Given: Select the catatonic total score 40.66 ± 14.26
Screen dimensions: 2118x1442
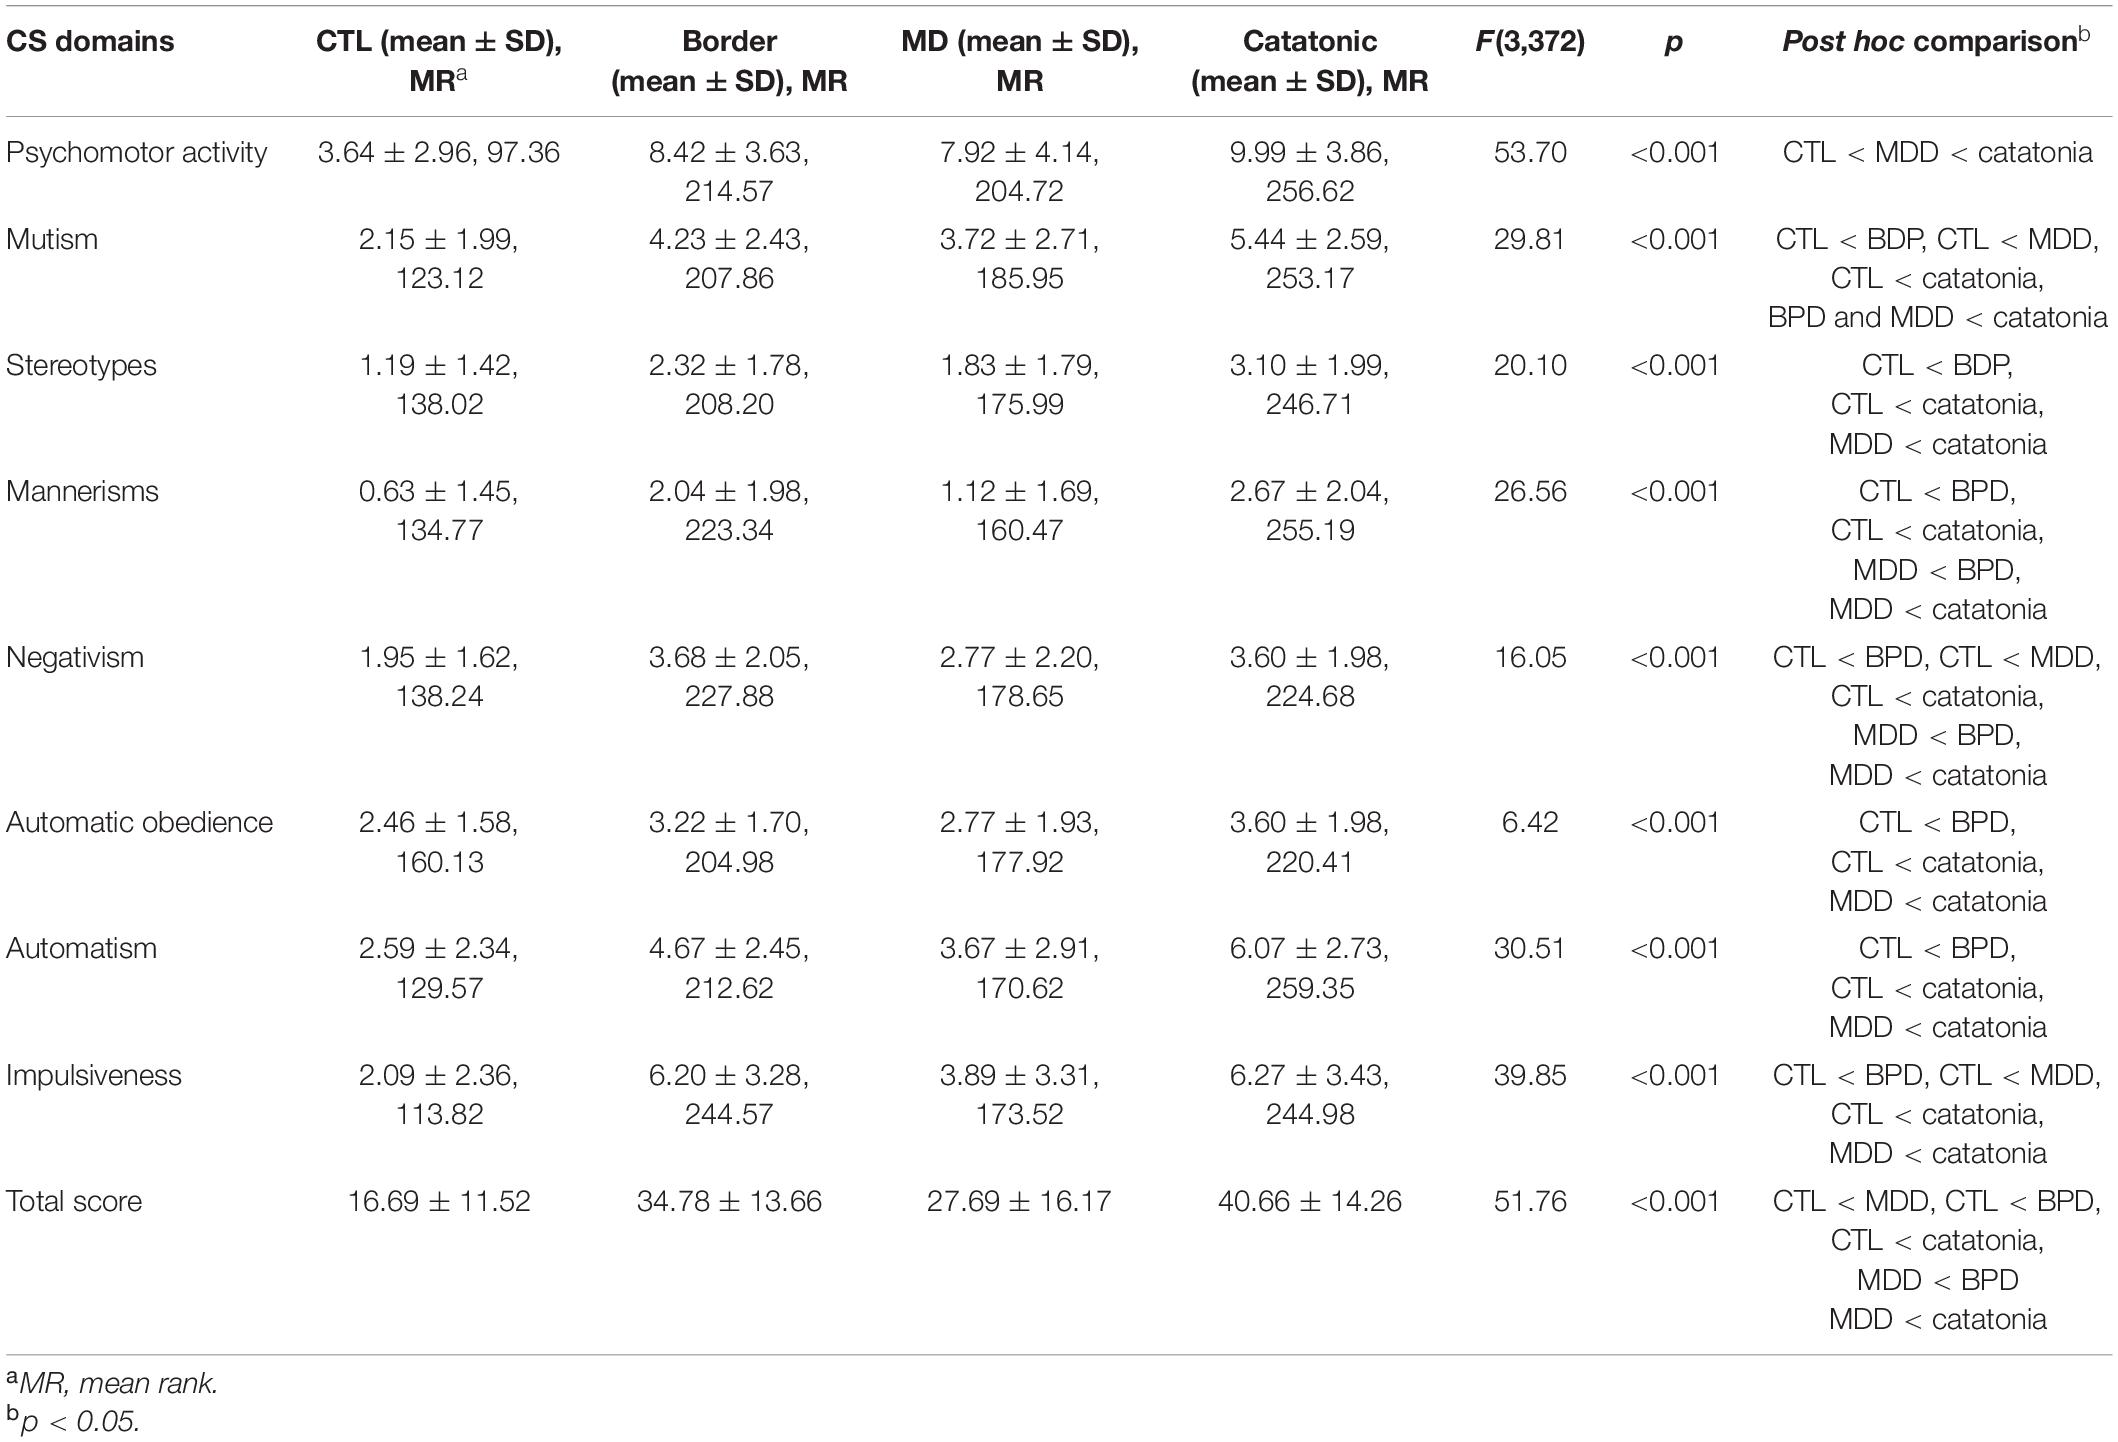Looking at the screenshot, I should 1309,1202.
